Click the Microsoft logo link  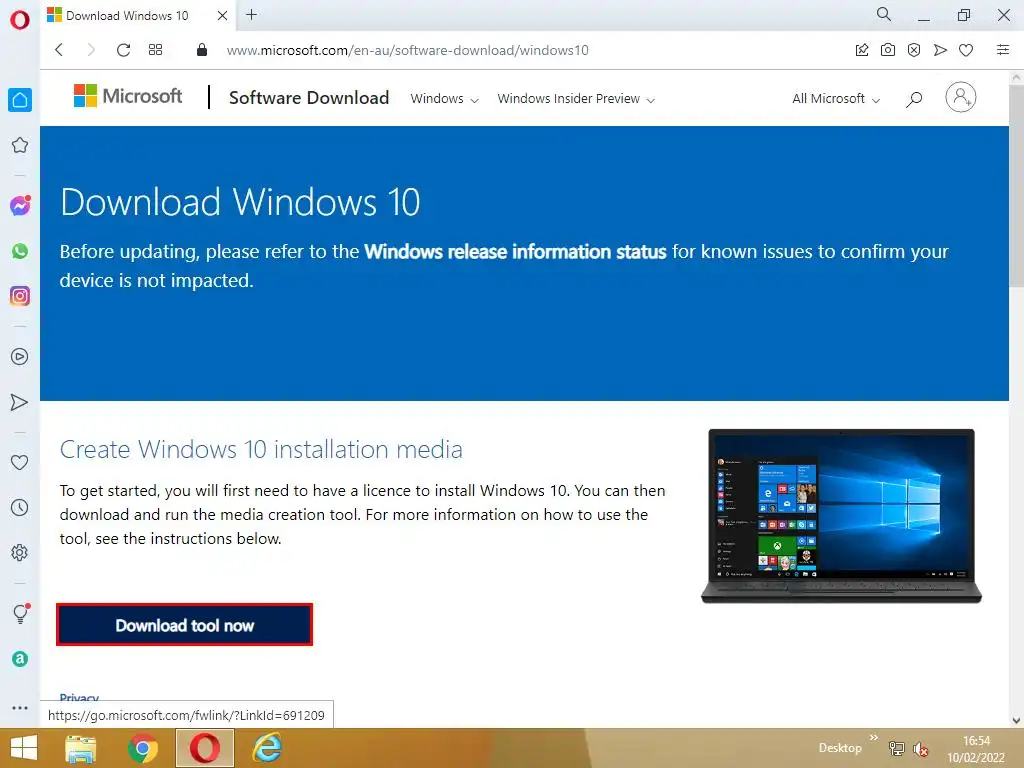click(128, 96)
